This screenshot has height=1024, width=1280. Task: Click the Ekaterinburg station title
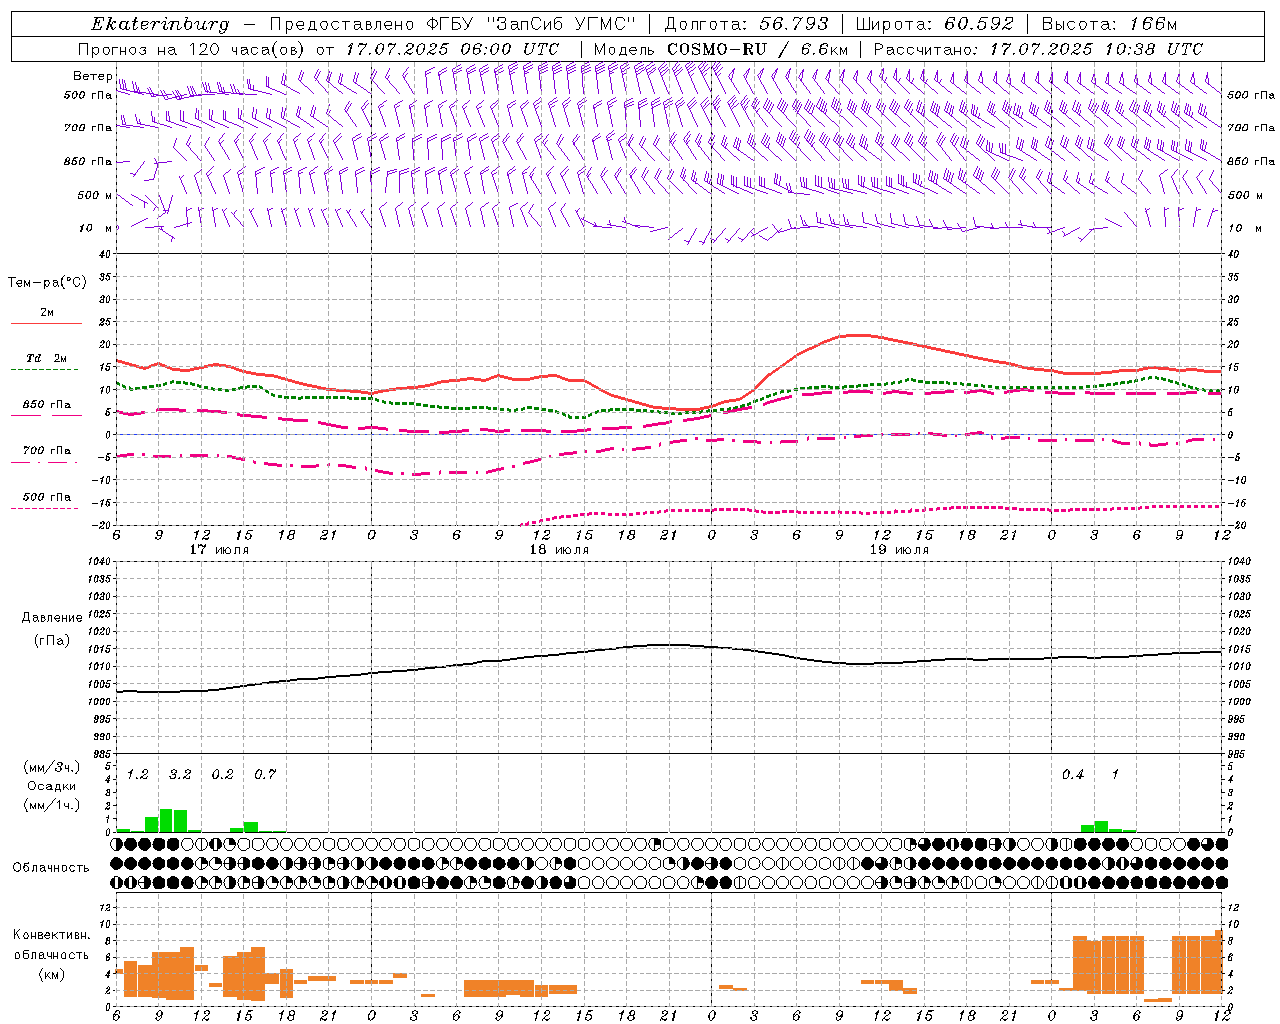pyautogui.click(x=160, y=24)
